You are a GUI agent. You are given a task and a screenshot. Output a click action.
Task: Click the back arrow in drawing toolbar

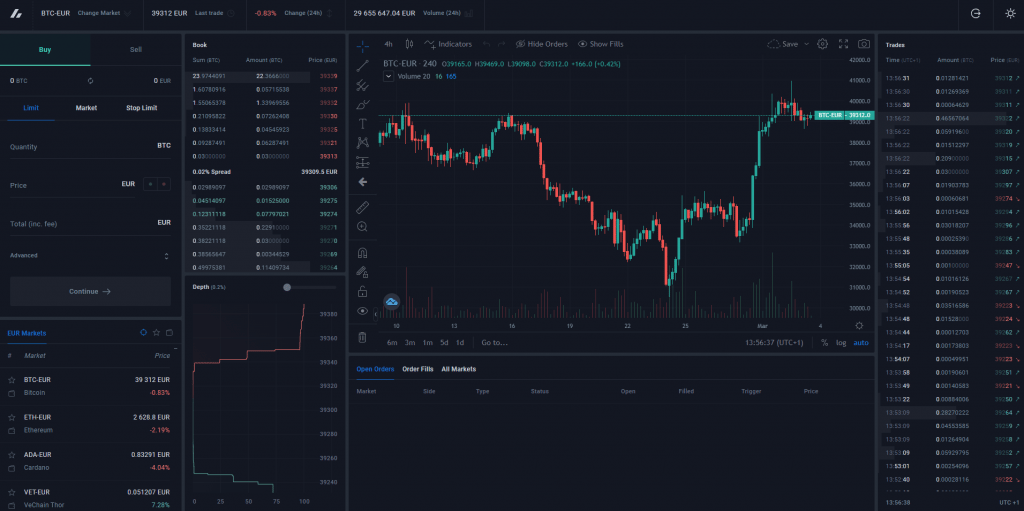tap(362, 182)
